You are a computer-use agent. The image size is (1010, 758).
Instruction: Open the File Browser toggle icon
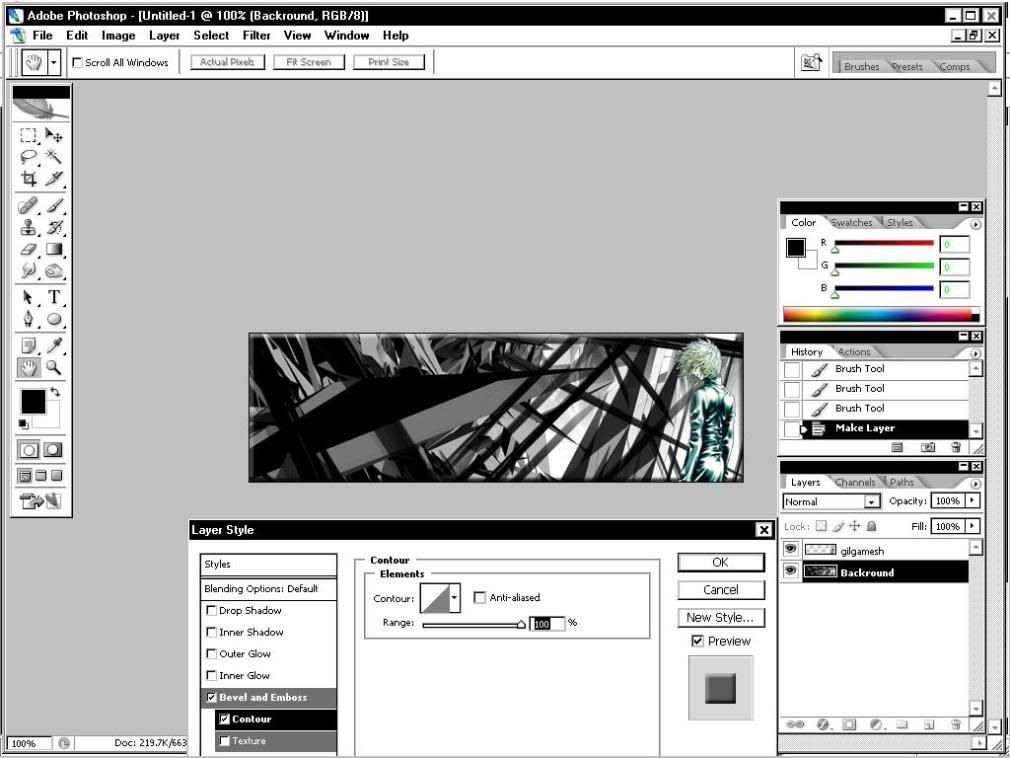point(811,62)
